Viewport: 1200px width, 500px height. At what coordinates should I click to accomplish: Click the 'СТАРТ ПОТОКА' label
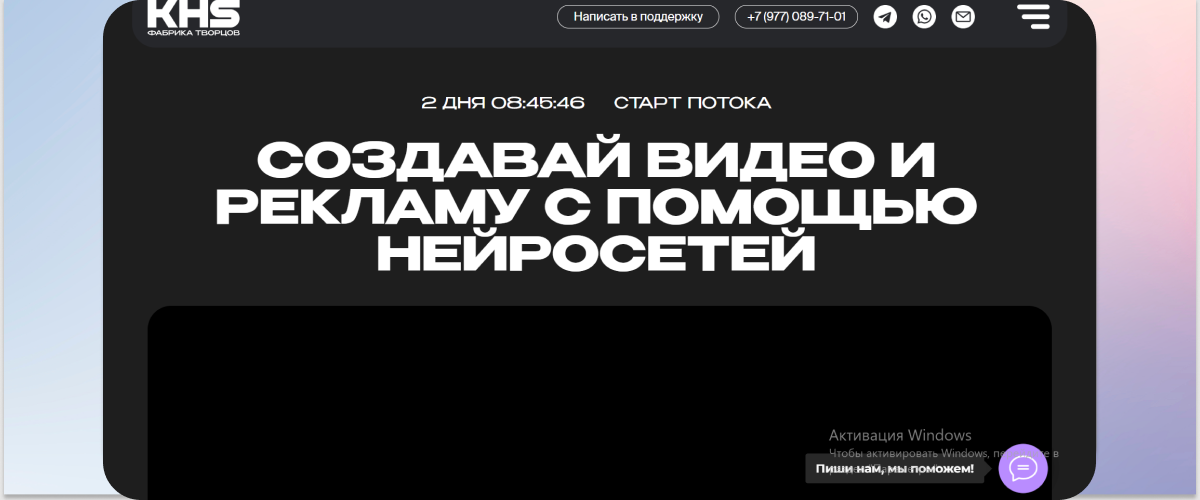tap(692, 103)
